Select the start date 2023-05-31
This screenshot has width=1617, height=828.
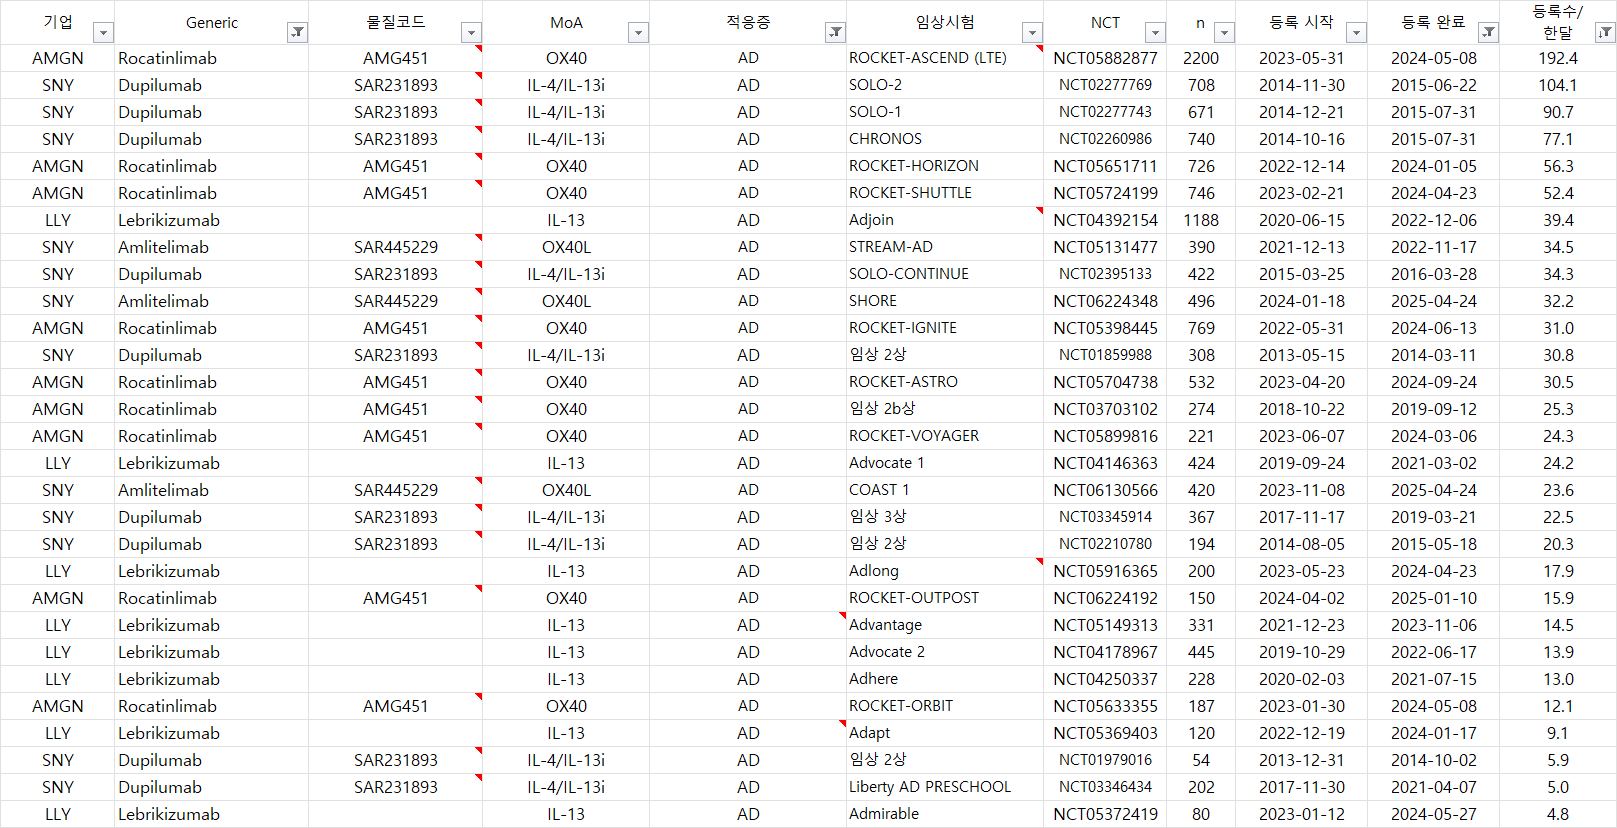pos(1302,58)
